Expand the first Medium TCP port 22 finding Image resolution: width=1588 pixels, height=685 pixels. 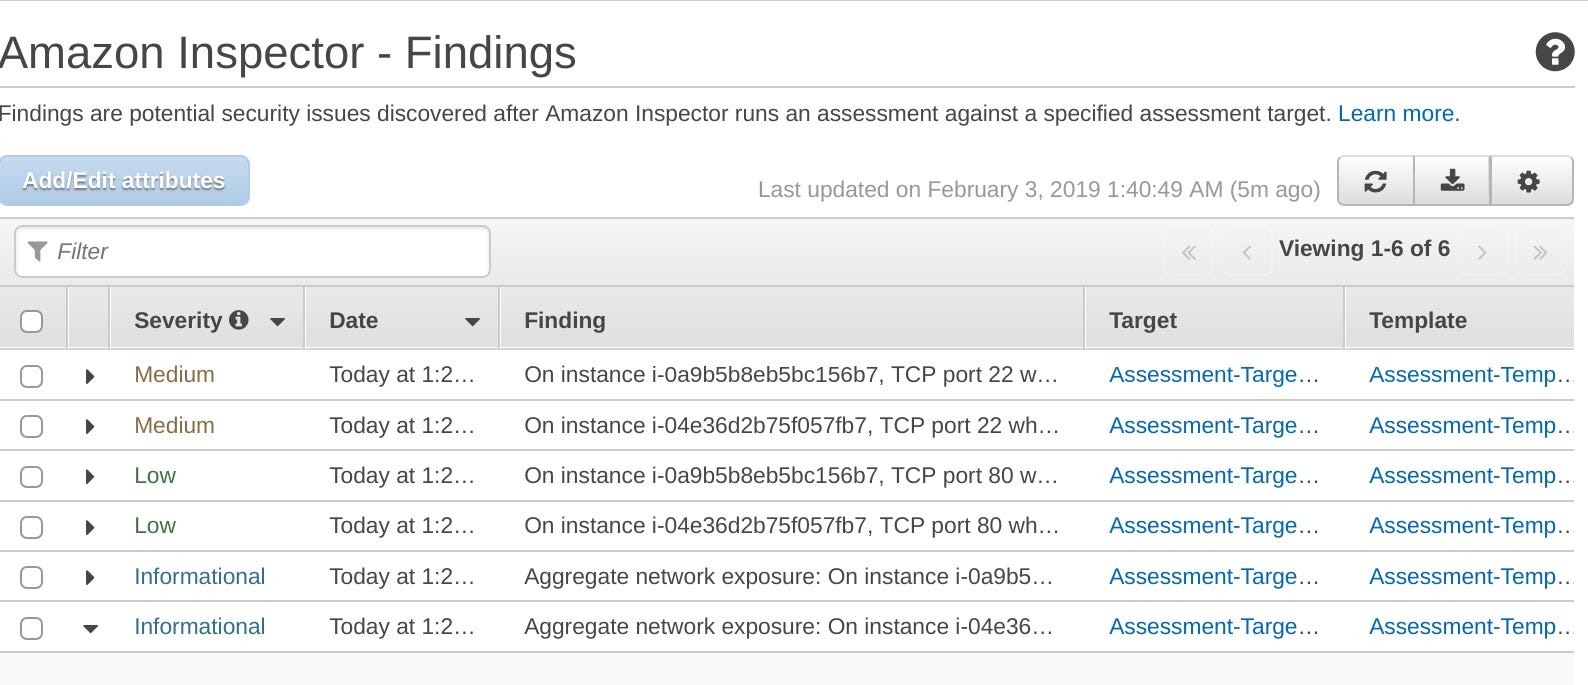click(89, 376)
